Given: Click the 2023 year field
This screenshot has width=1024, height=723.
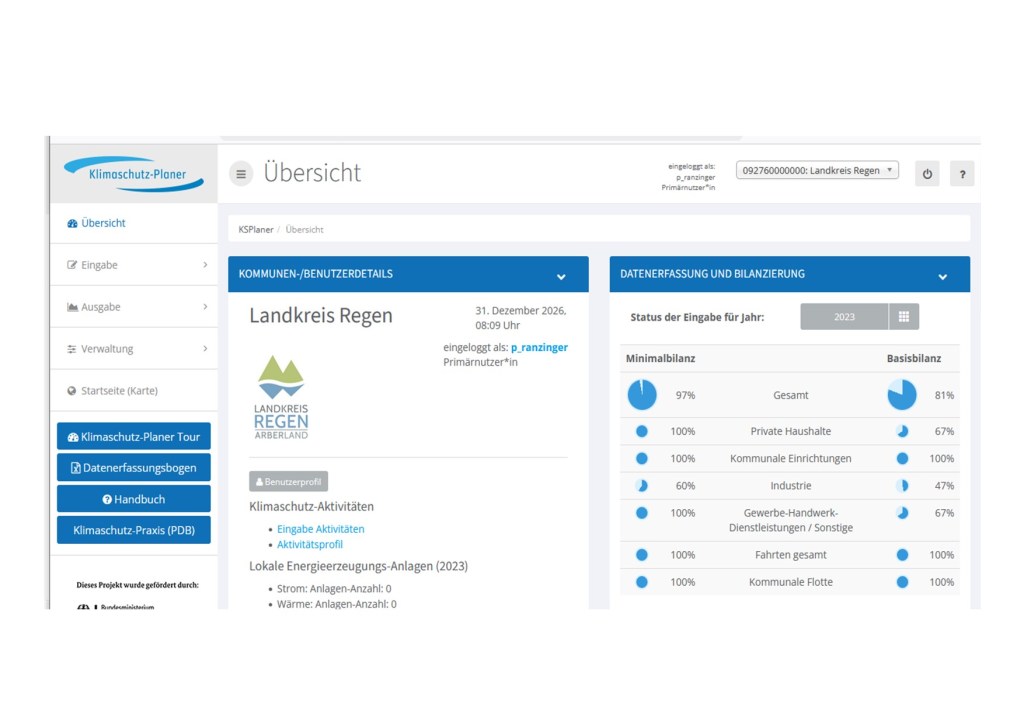Looking at the screenshot, I should pyautogui.click(x=844, y=317).
